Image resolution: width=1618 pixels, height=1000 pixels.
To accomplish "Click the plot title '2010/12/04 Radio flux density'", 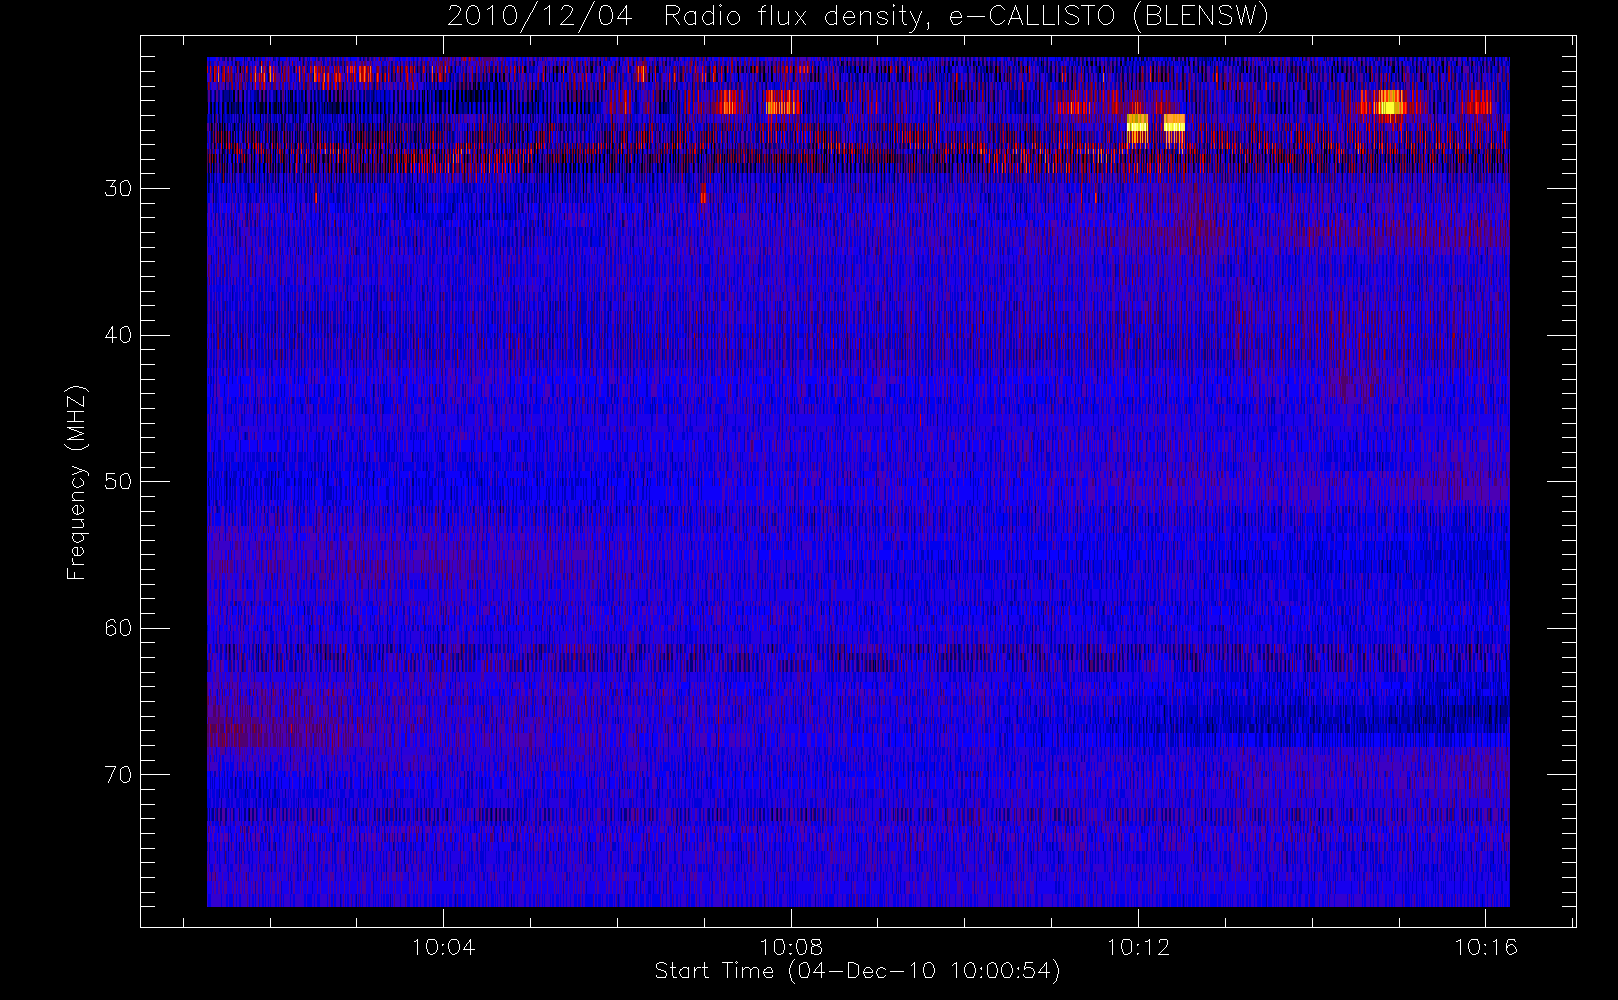I will 857,16.
